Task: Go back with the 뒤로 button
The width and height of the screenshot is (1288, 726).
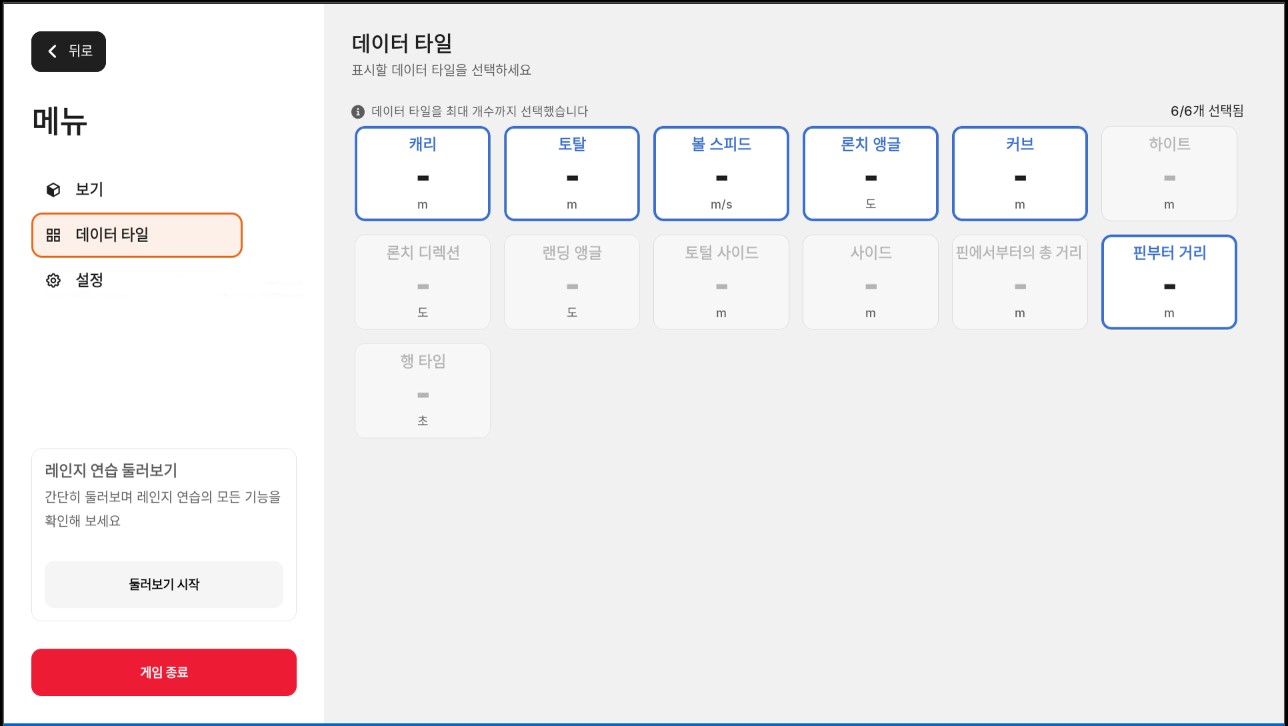Action: click(x=68, y=52)
